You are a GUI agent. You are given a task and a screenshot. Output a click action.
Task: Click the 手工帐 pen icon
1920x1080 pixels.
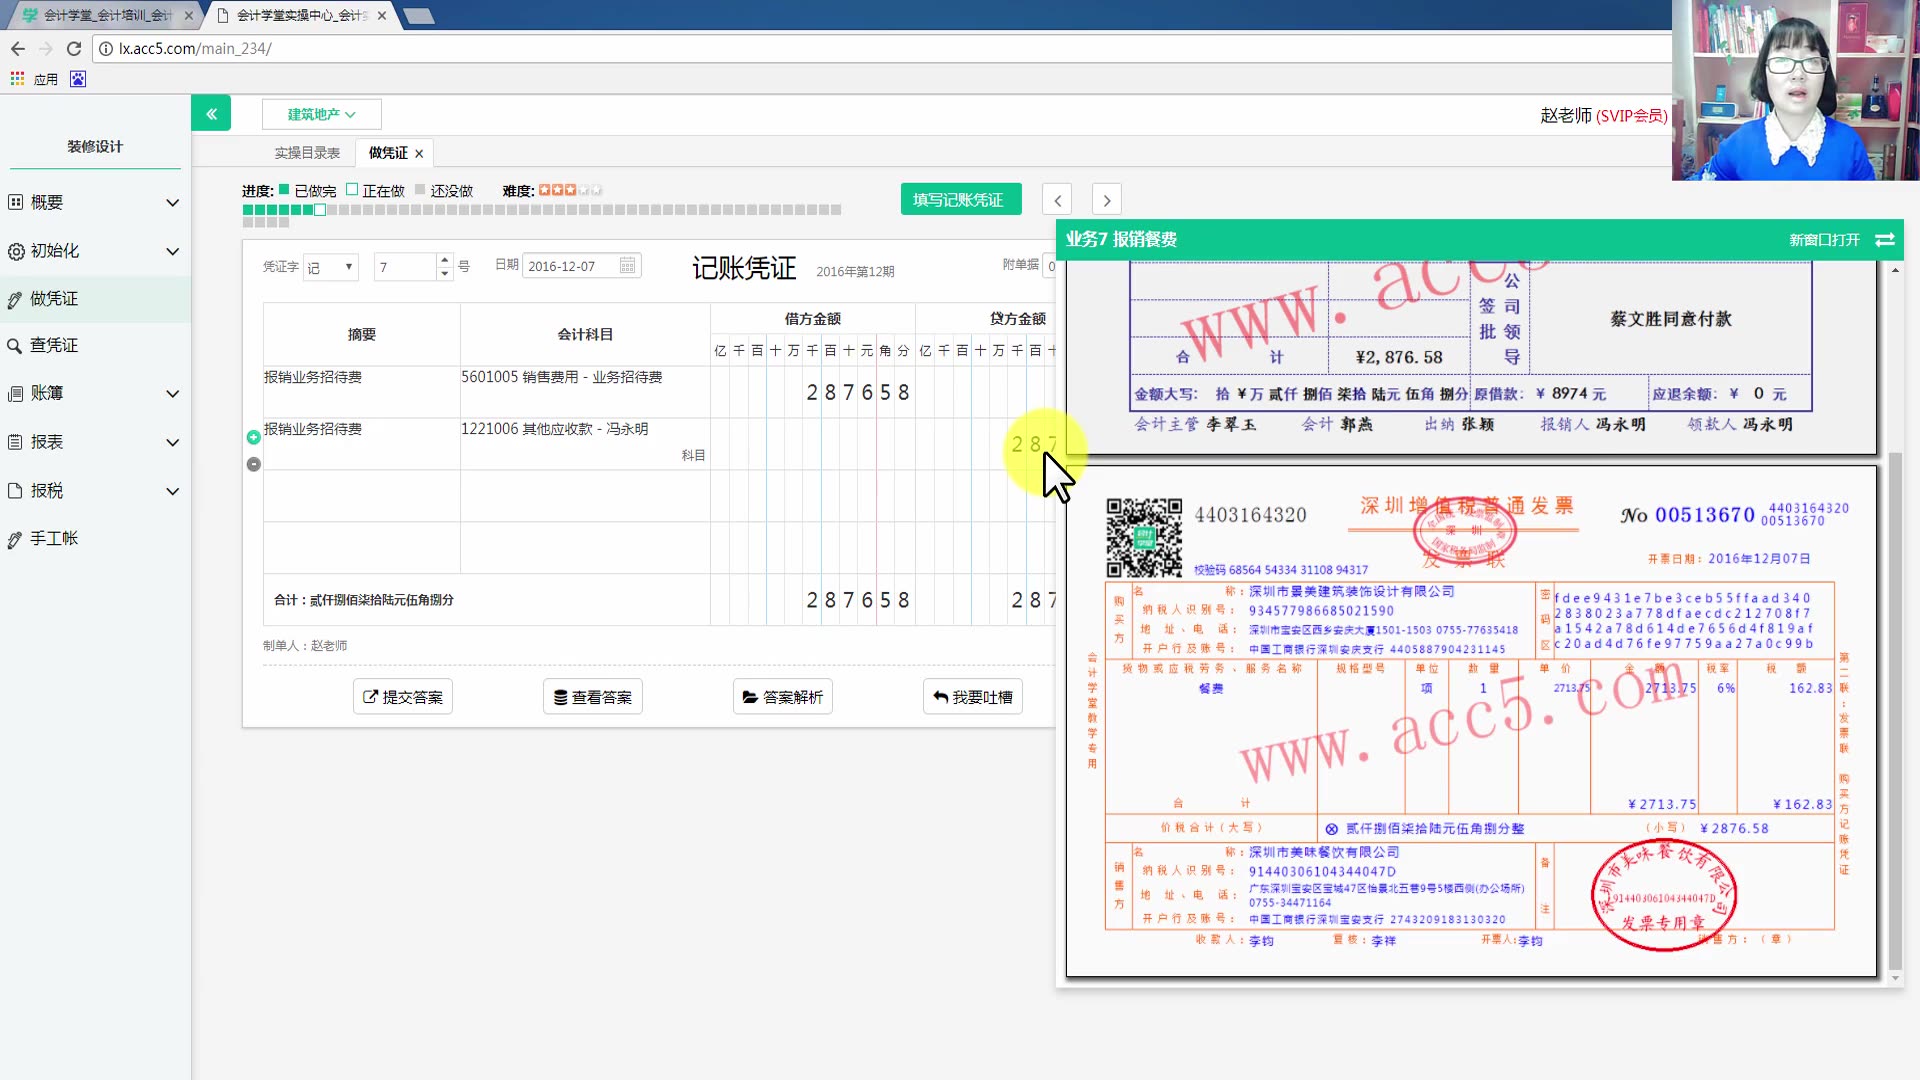point(16,538)
